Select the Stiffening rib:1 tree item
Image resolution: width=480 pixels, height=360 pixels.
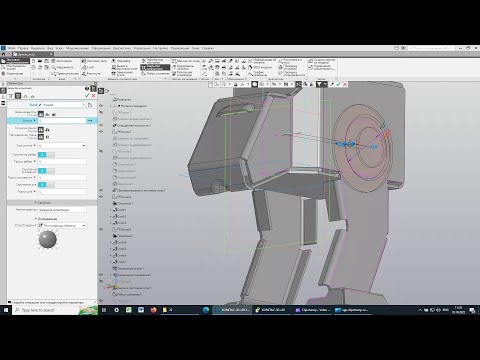(128, 294)
